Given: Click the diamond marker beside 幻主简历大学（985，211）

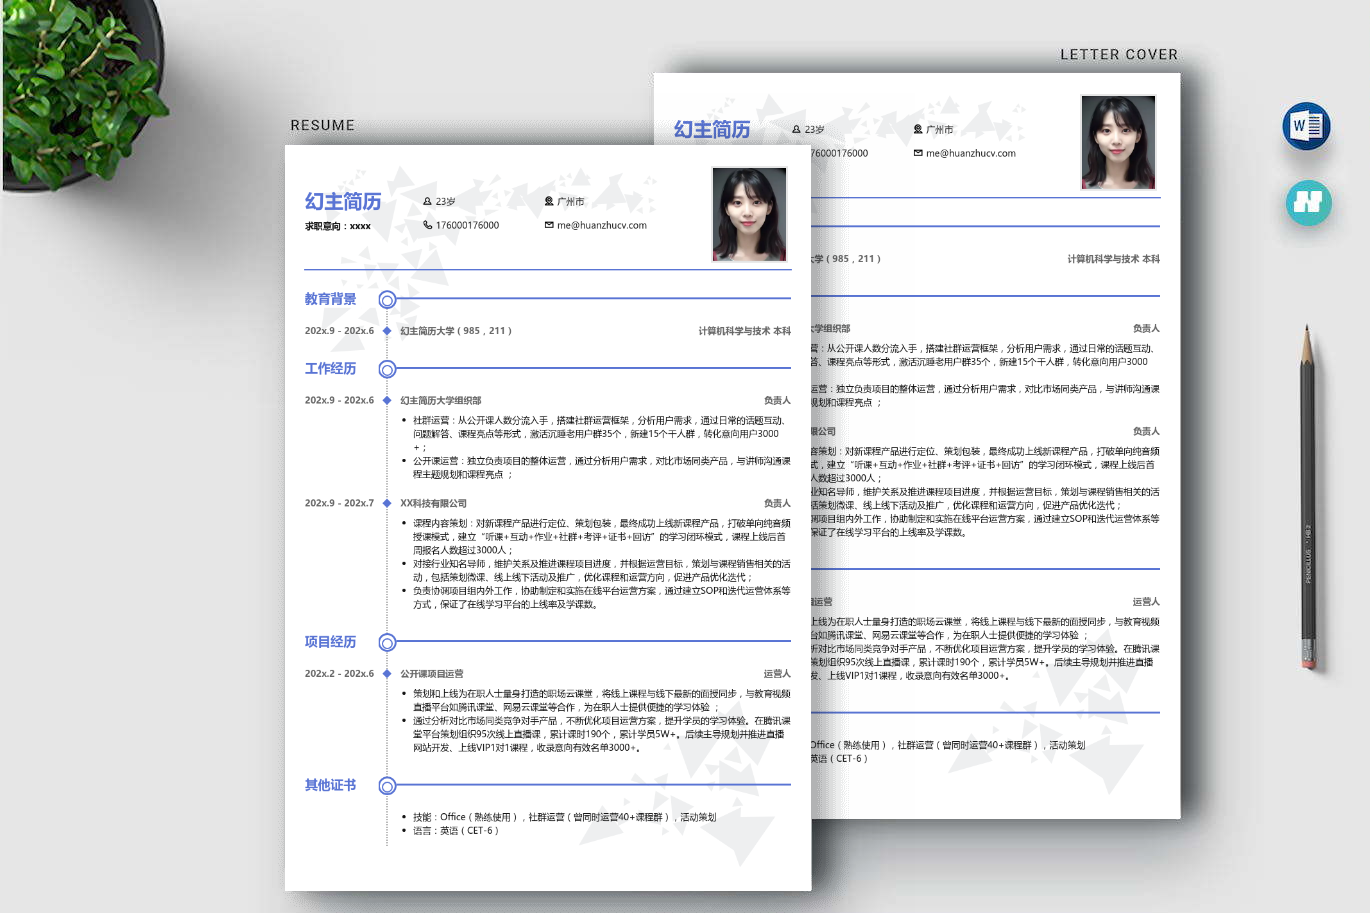Looking at the screenshot, I should [x=387, y=331].
